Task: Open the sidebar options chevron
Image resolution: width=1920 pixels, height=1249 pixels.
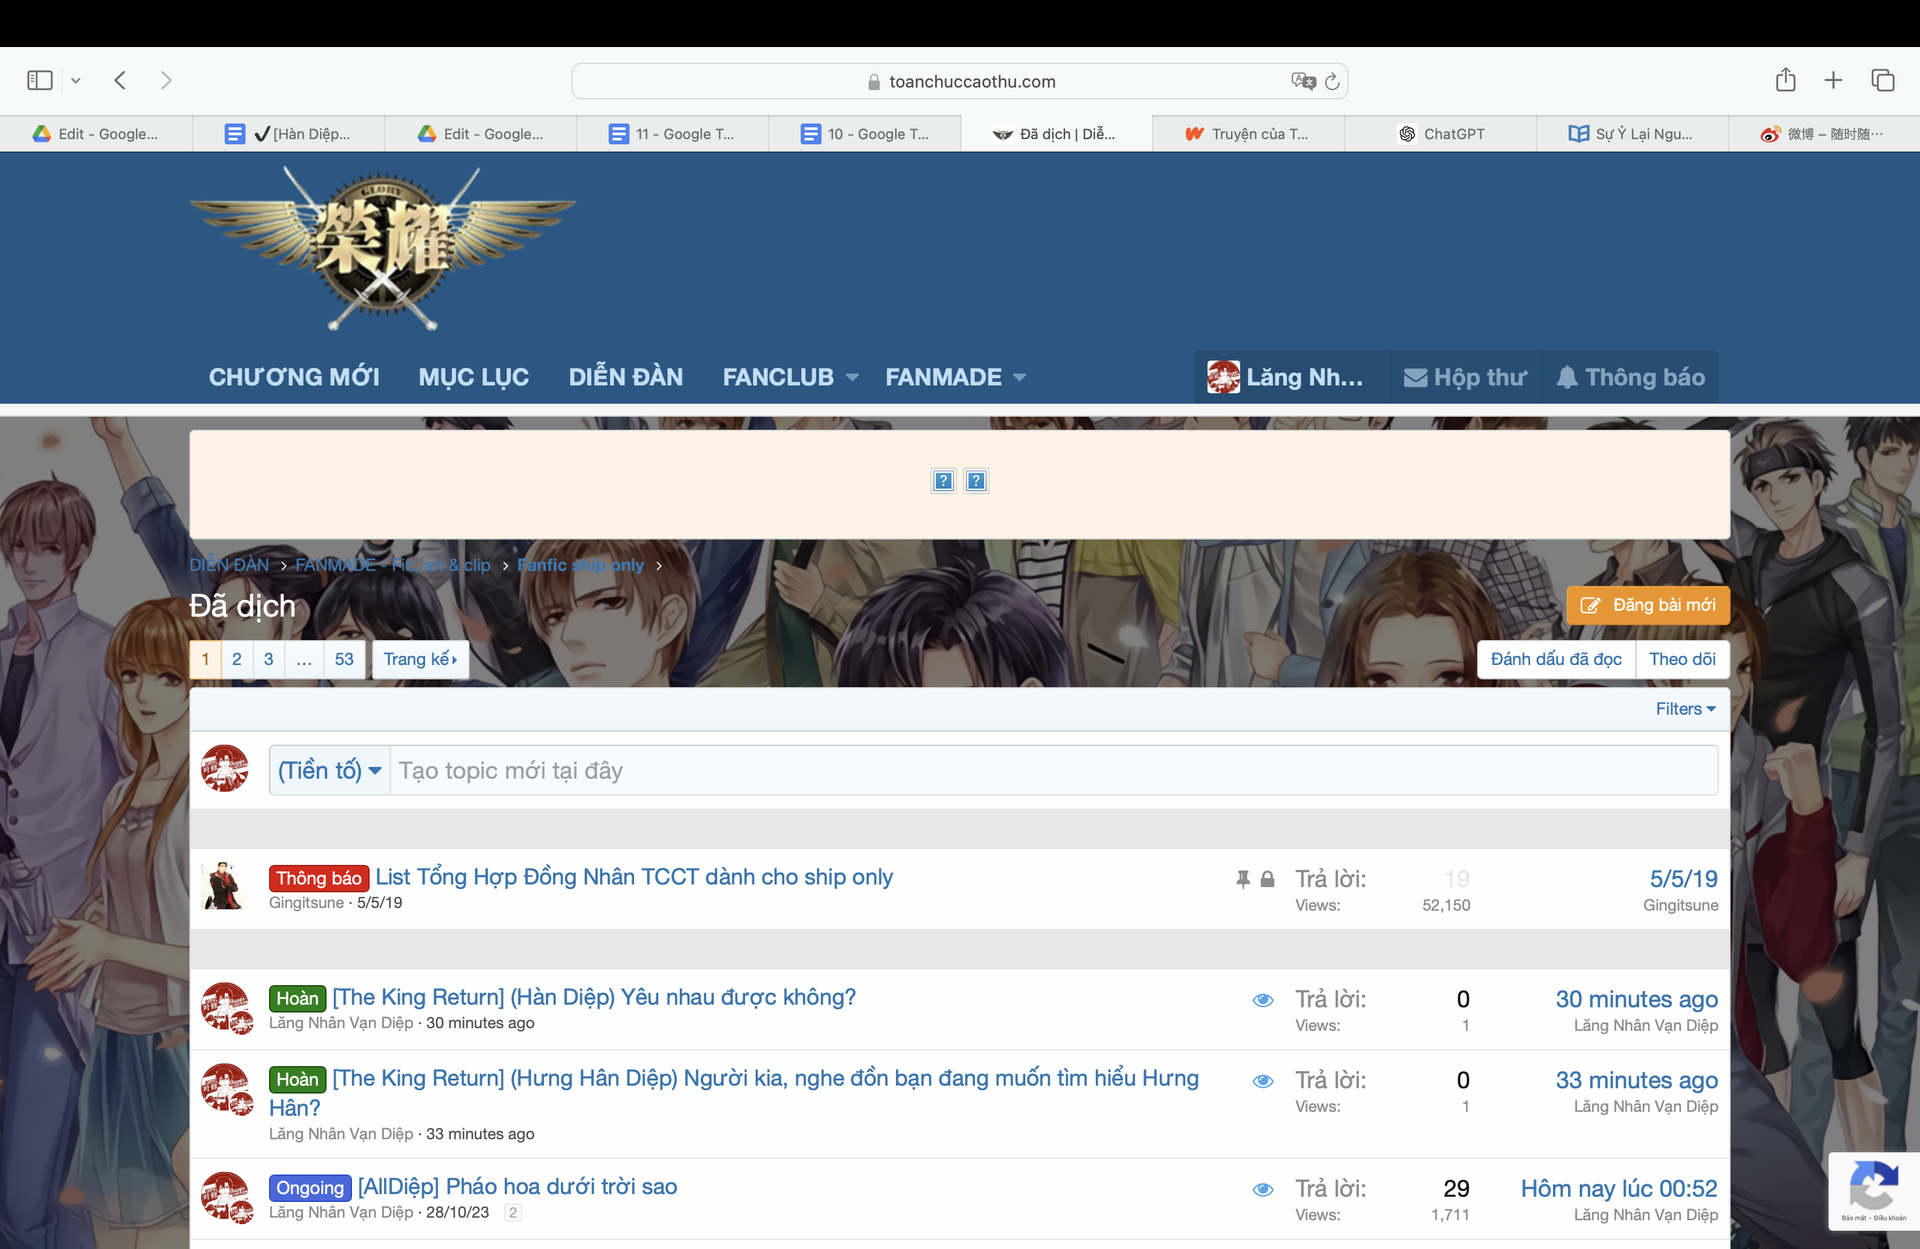Action: [75, 81]
